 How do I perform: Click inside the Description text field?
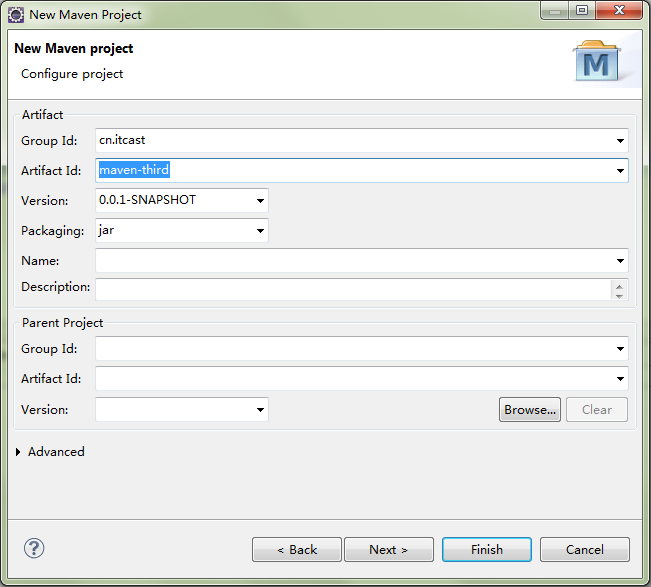click(350, 290)
